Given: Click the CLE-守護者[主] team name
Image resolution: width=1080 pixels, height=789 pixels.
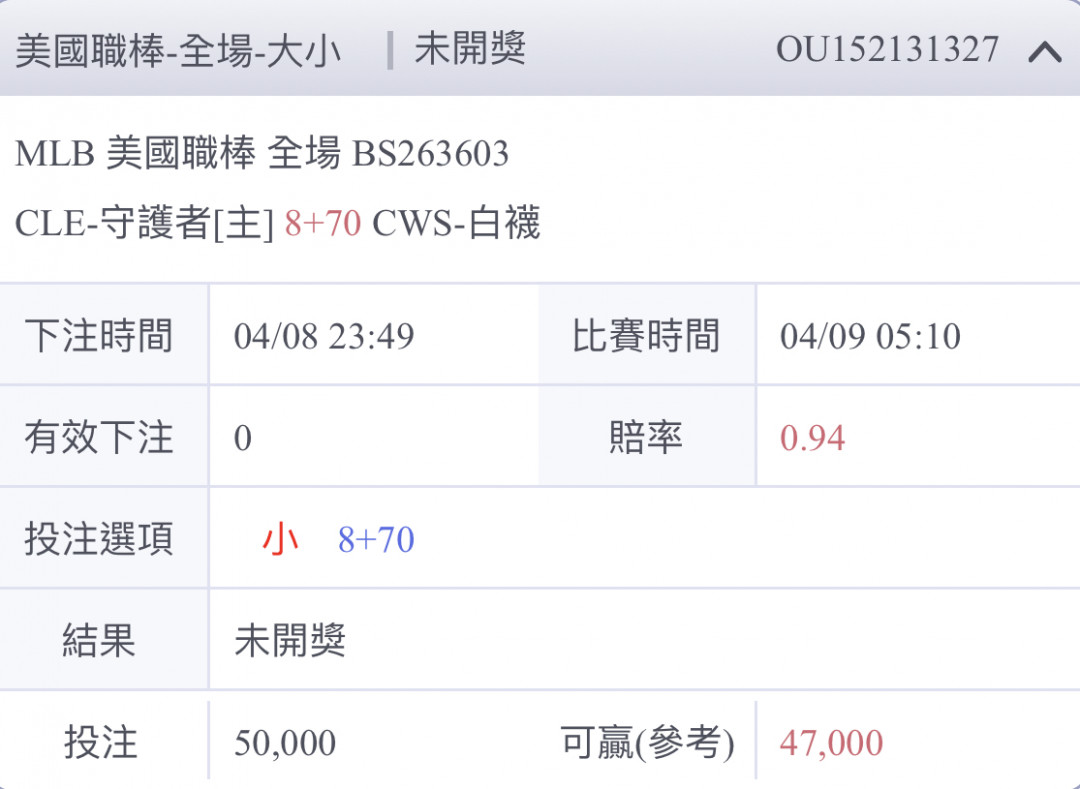Looking at the screenshot, I should pos(145,223).
